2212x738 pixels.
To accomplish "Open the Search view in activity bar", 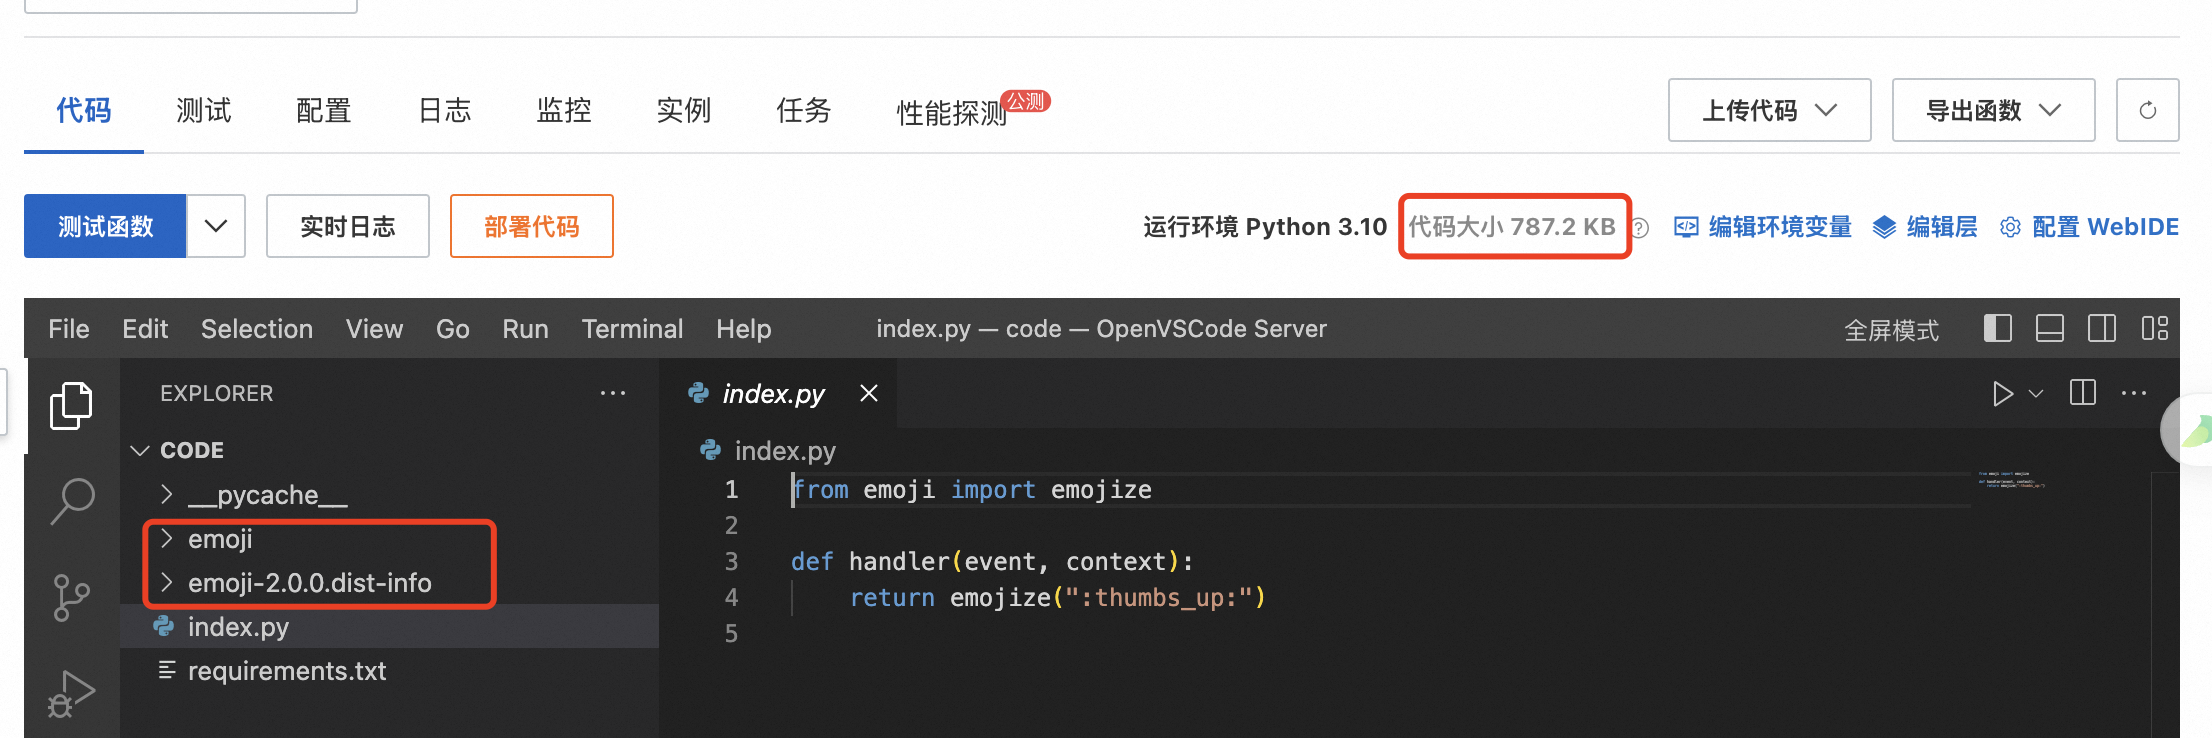I will coord(71,501).
